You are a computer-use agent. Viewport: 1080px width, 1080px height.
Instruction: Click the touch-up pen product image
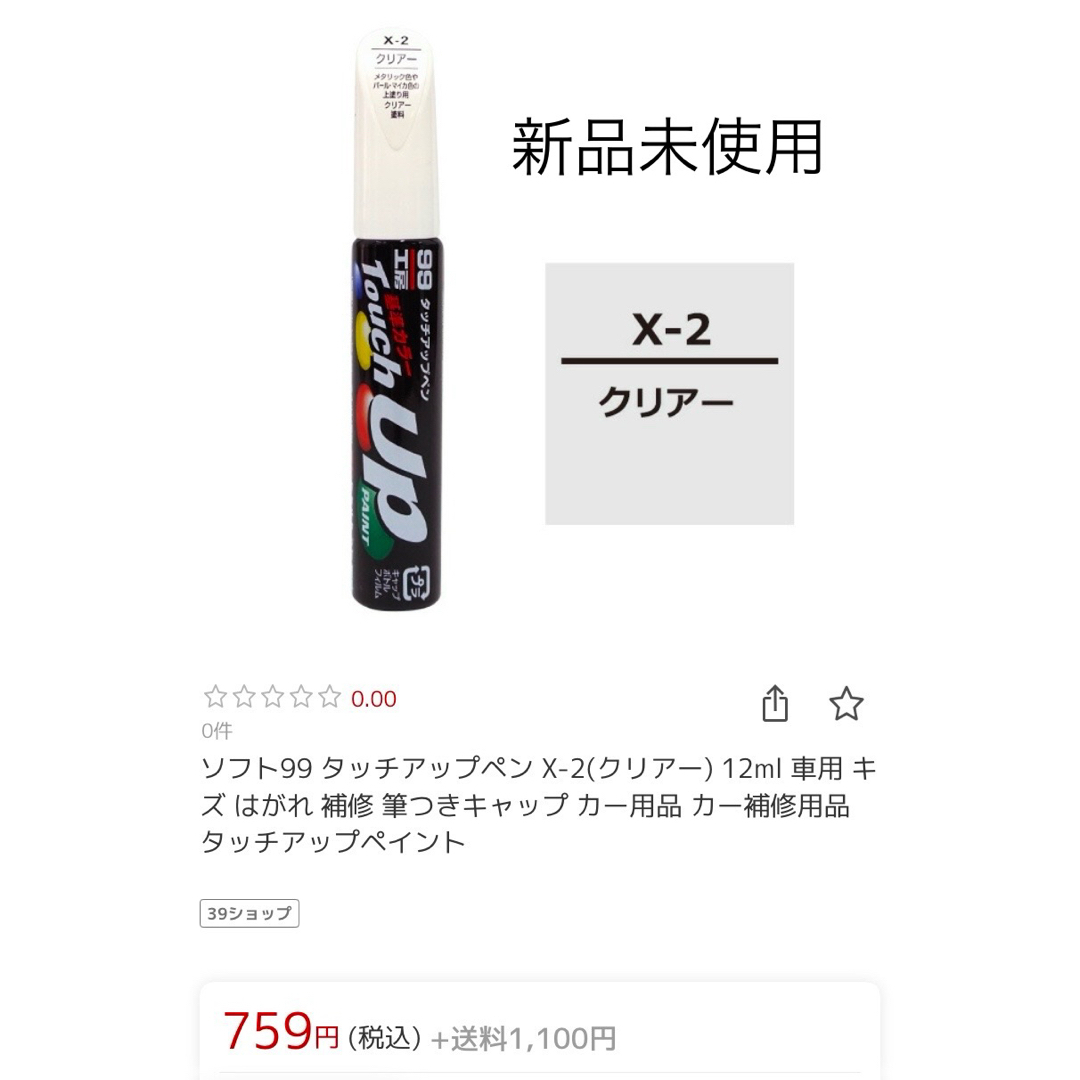click(396, 320)
